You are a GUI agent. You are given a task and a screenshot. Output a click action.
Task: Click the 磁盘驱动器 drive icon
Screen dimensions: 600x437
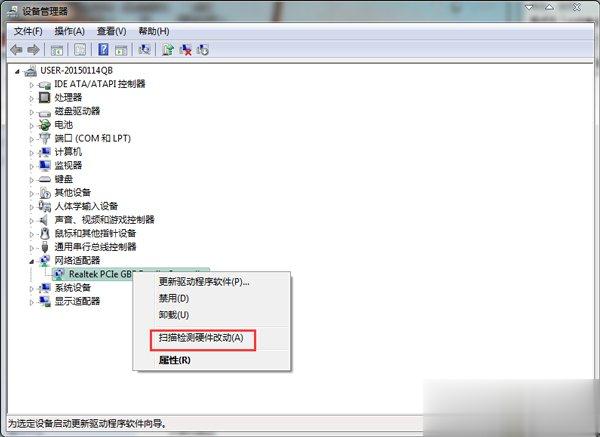point(45,113)
